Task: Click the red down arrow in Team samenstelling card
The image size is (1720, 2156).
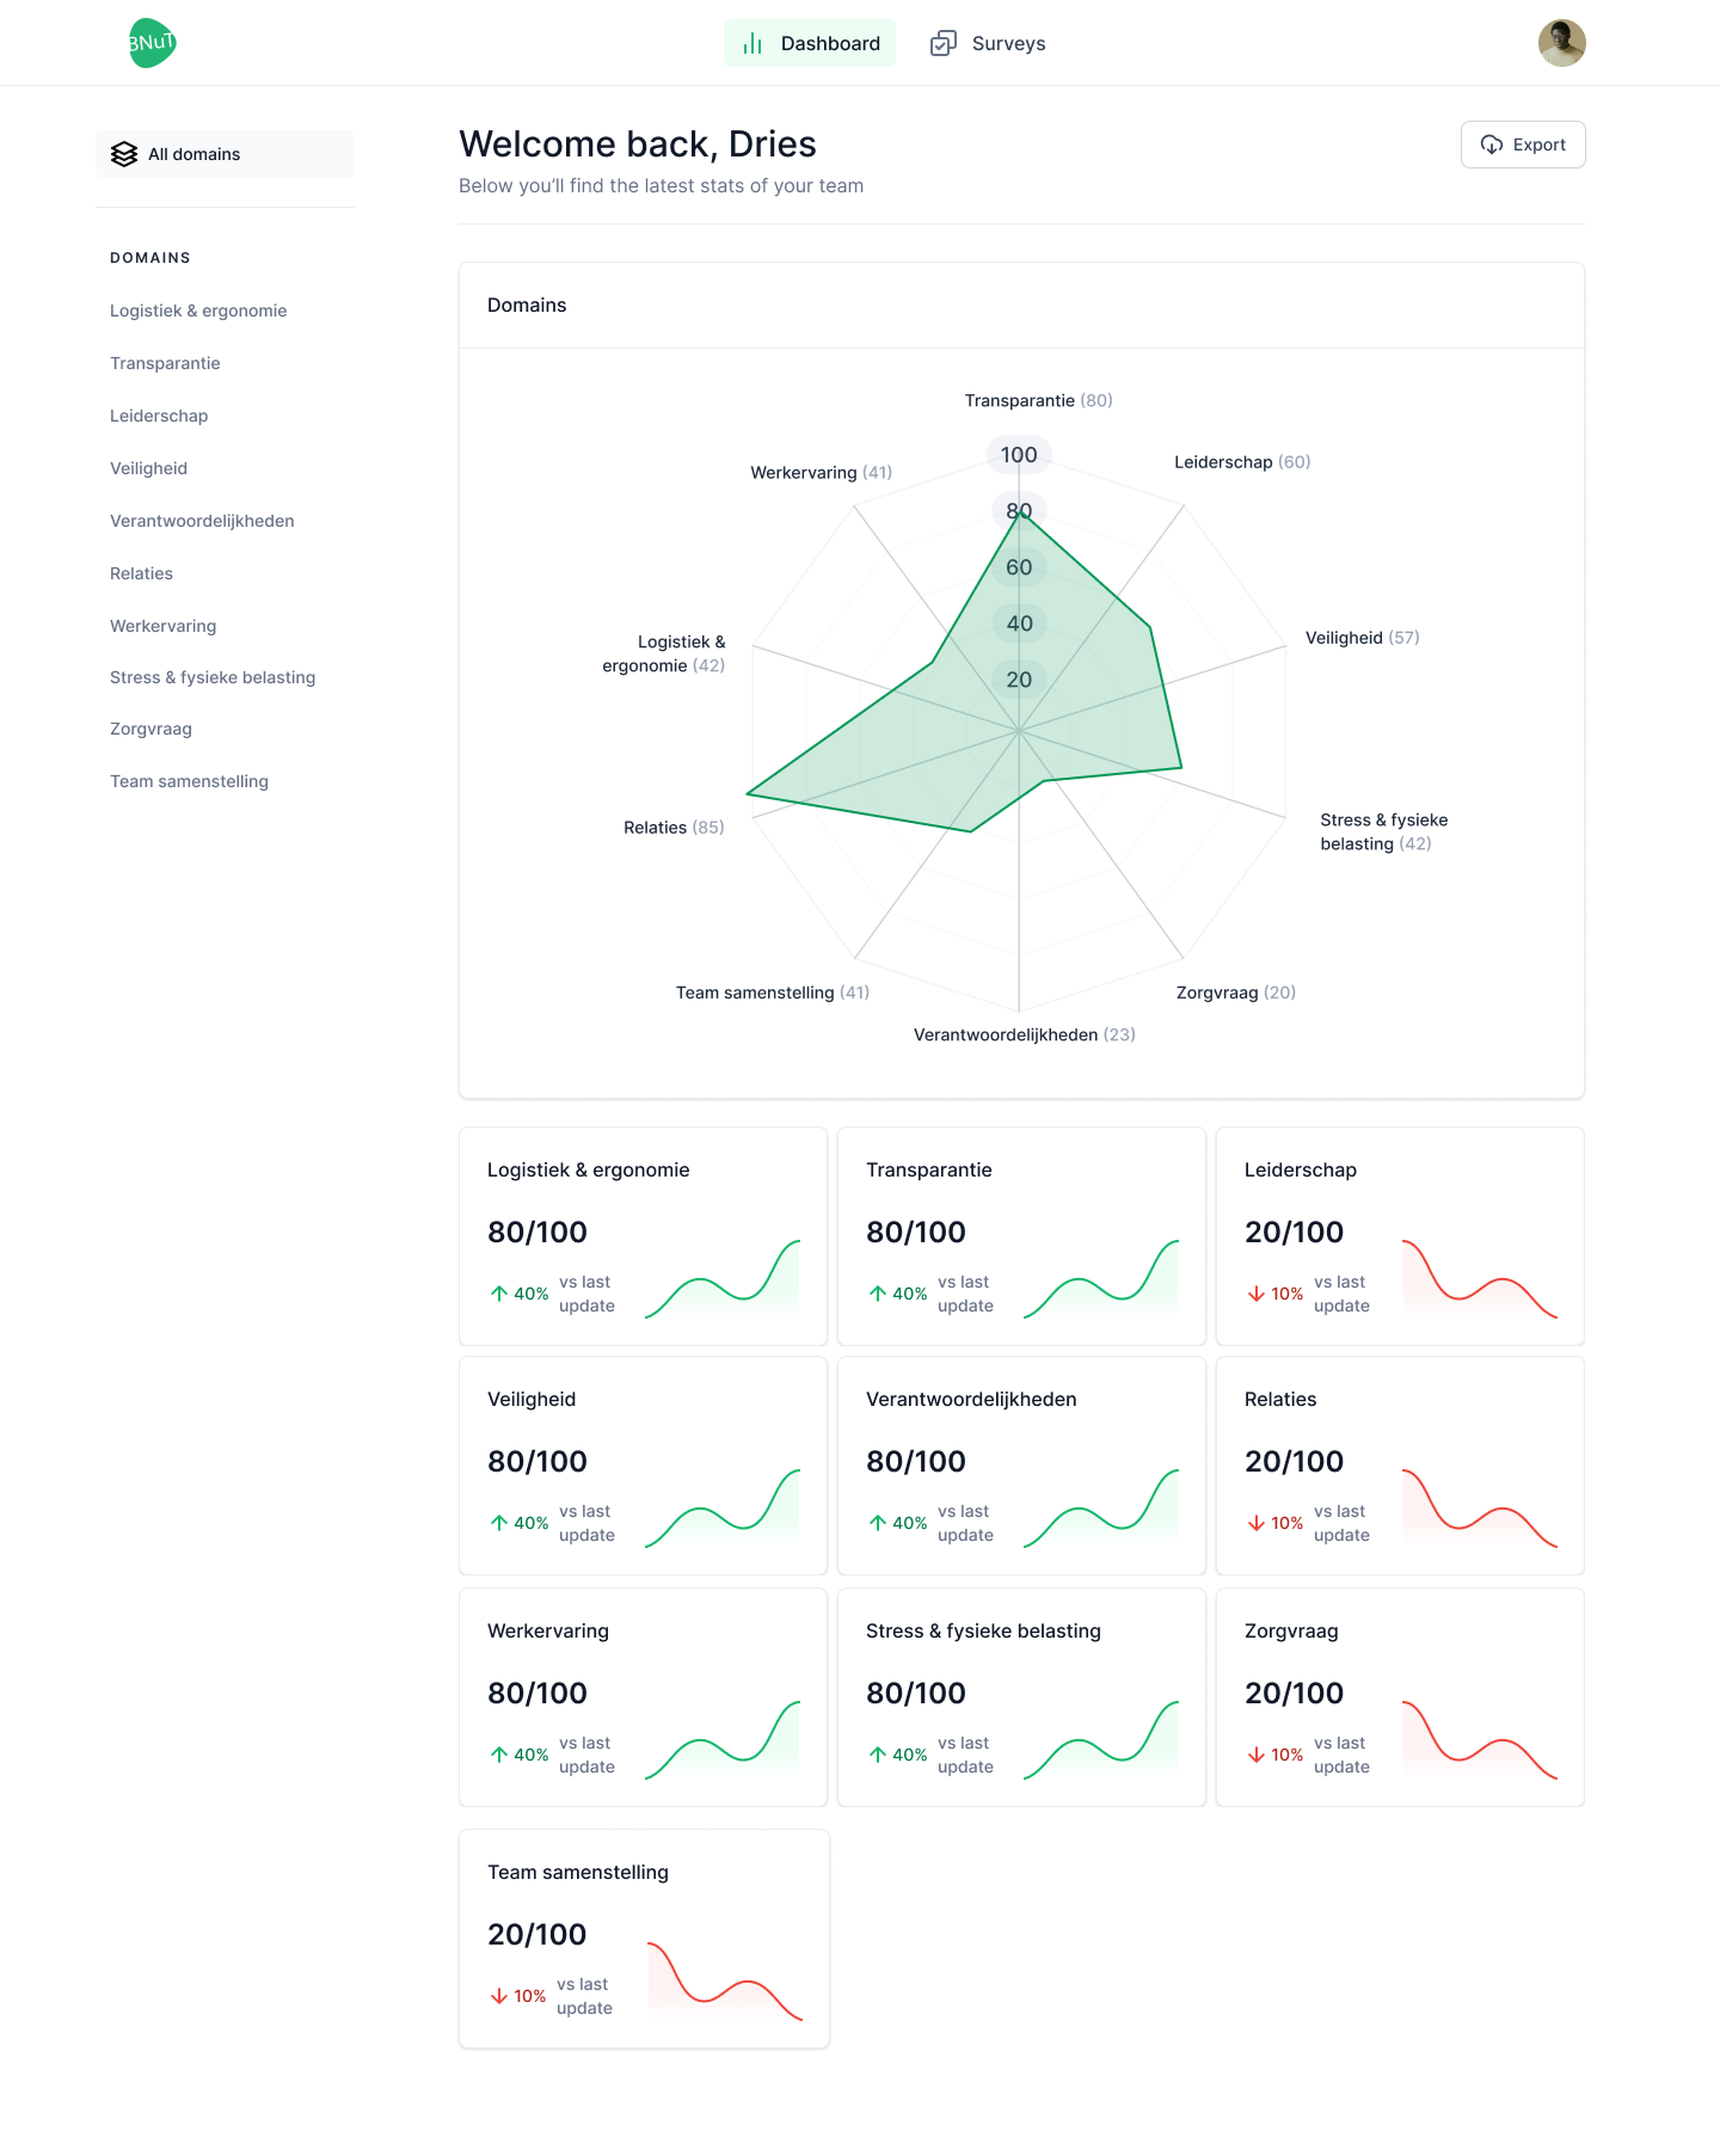Action: (499, 1996)
